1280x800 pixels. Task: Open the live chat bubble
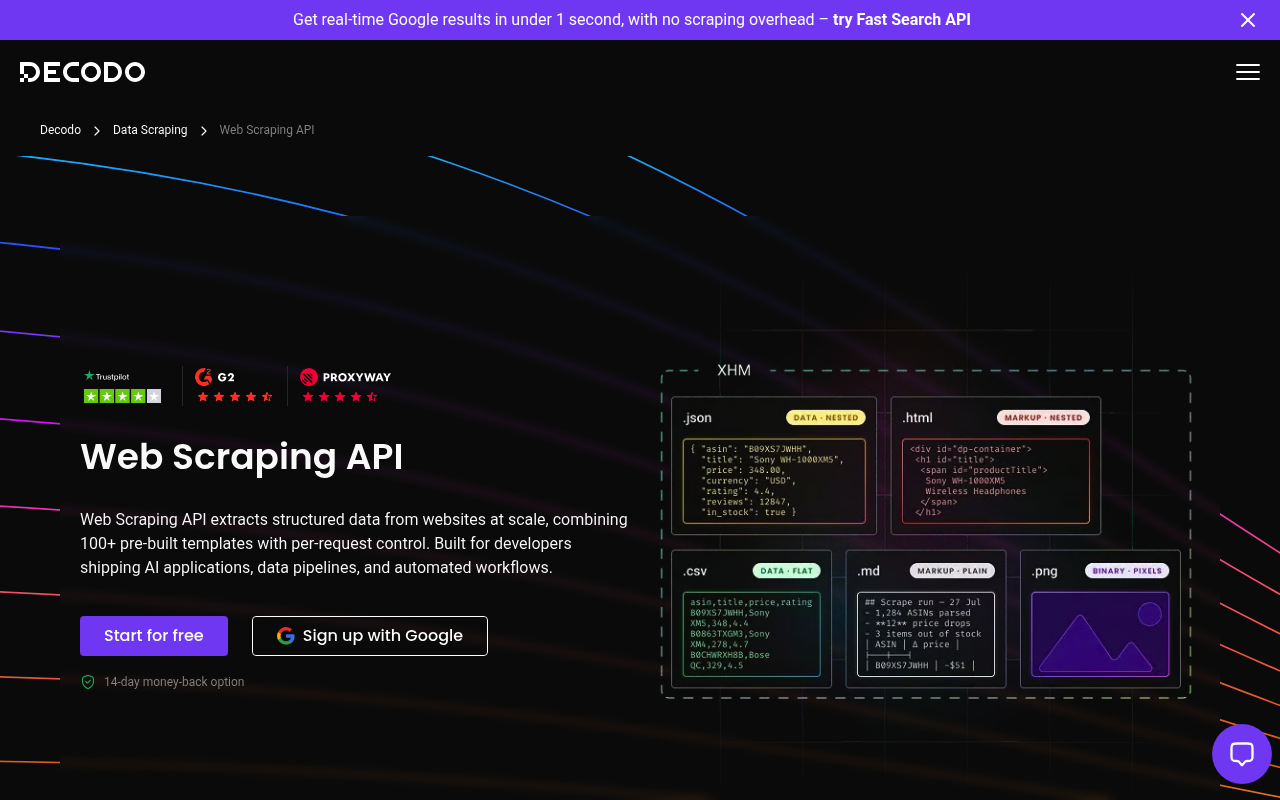point(1242,754)
